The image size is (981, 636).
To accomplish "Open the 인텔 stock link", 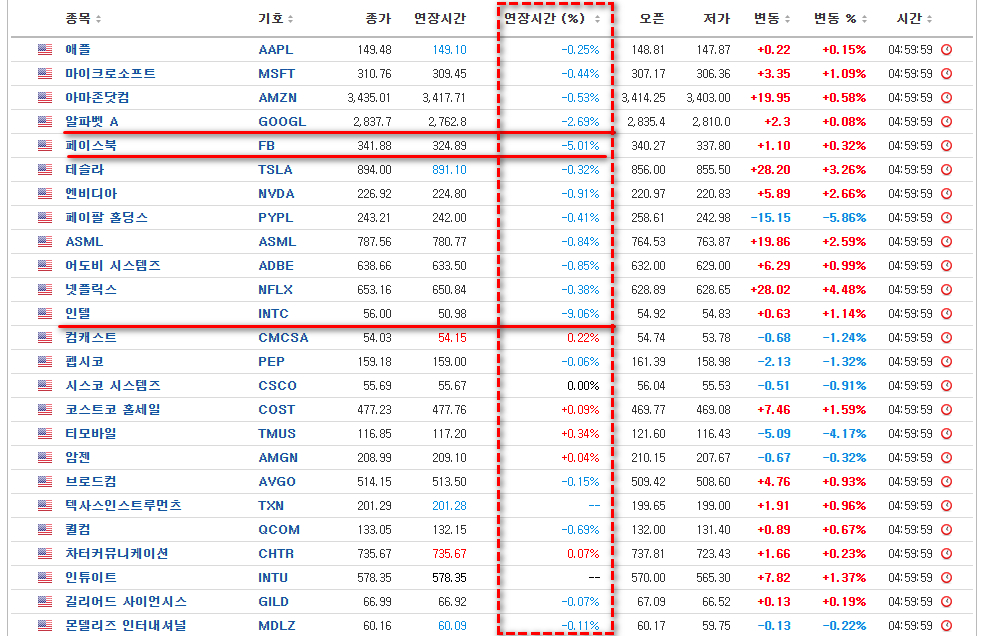I will pos(78,314).
